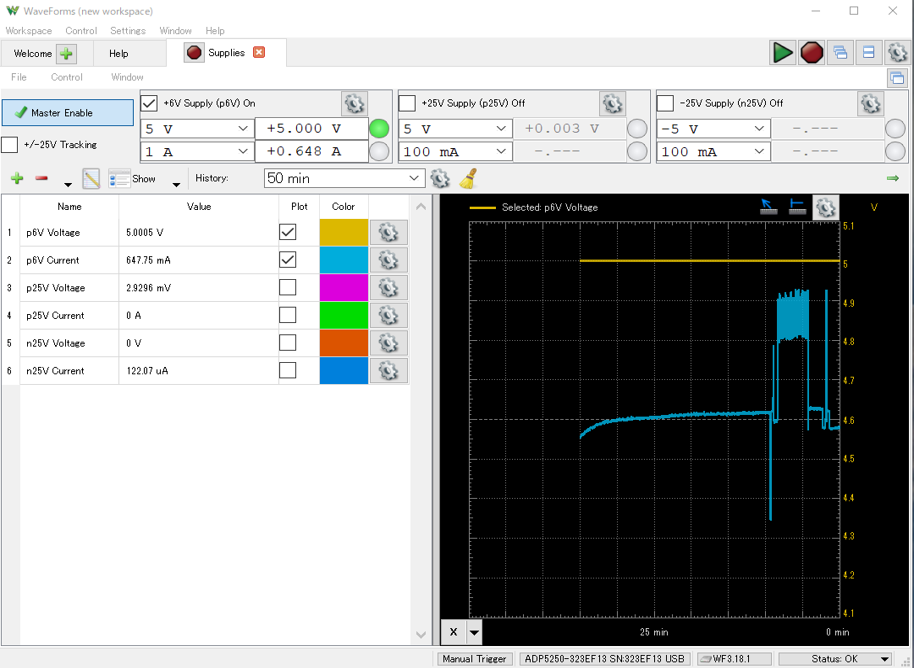Click the magenta p25V Voltage color swatch

(343, 288)
